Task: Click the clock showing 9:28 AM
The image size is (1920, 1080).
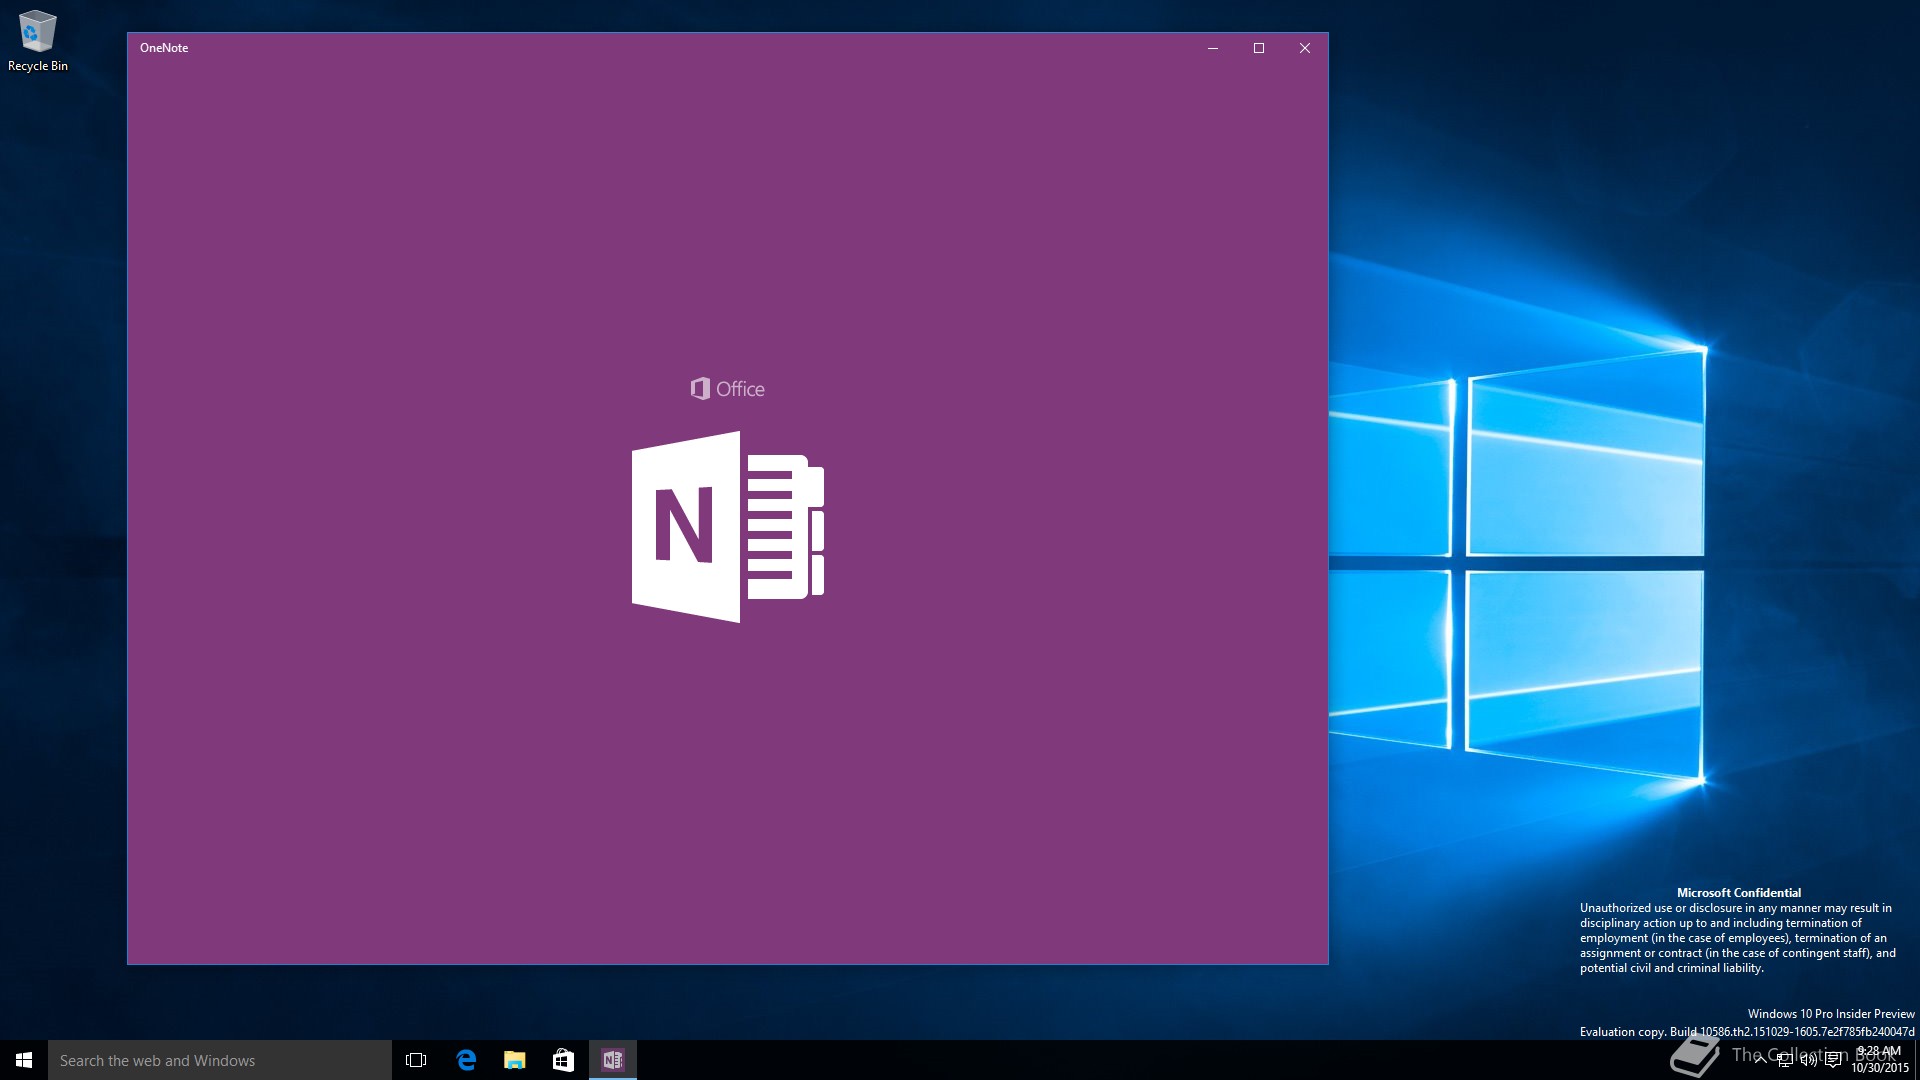Action: pyautogui.click(x=1879, y=1060)
